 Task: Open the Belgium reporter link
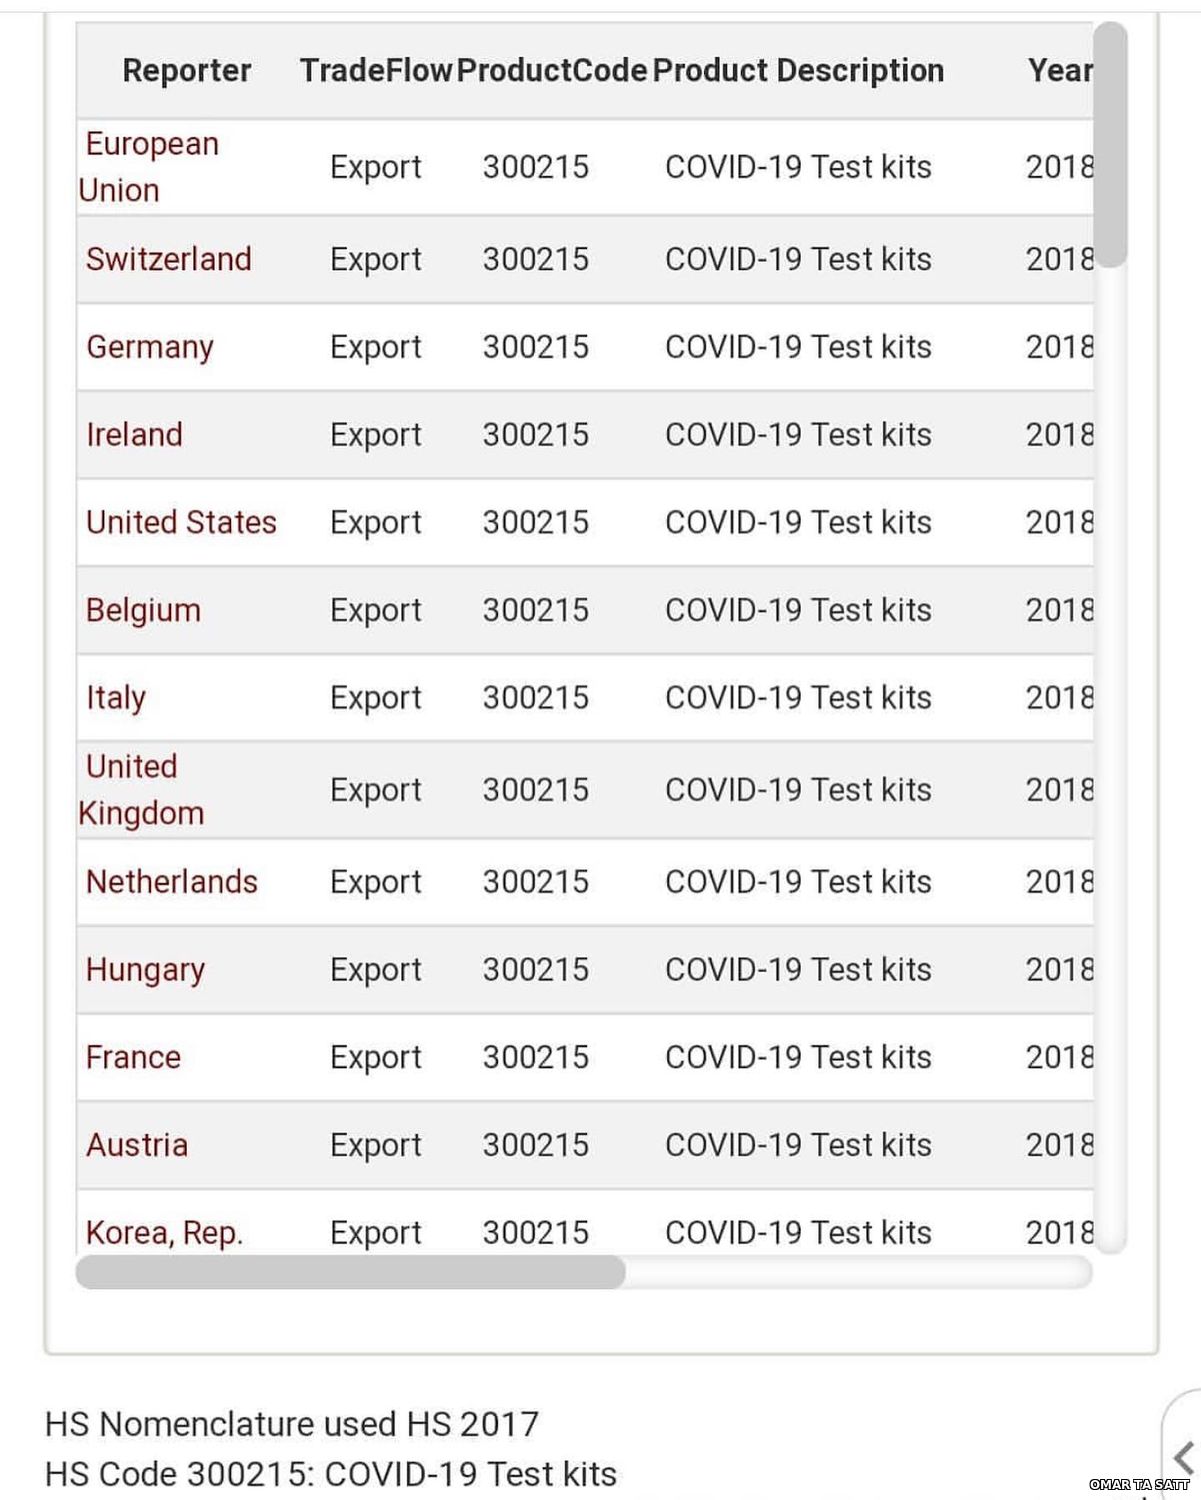pyautogui.click(x=143, y=610)
